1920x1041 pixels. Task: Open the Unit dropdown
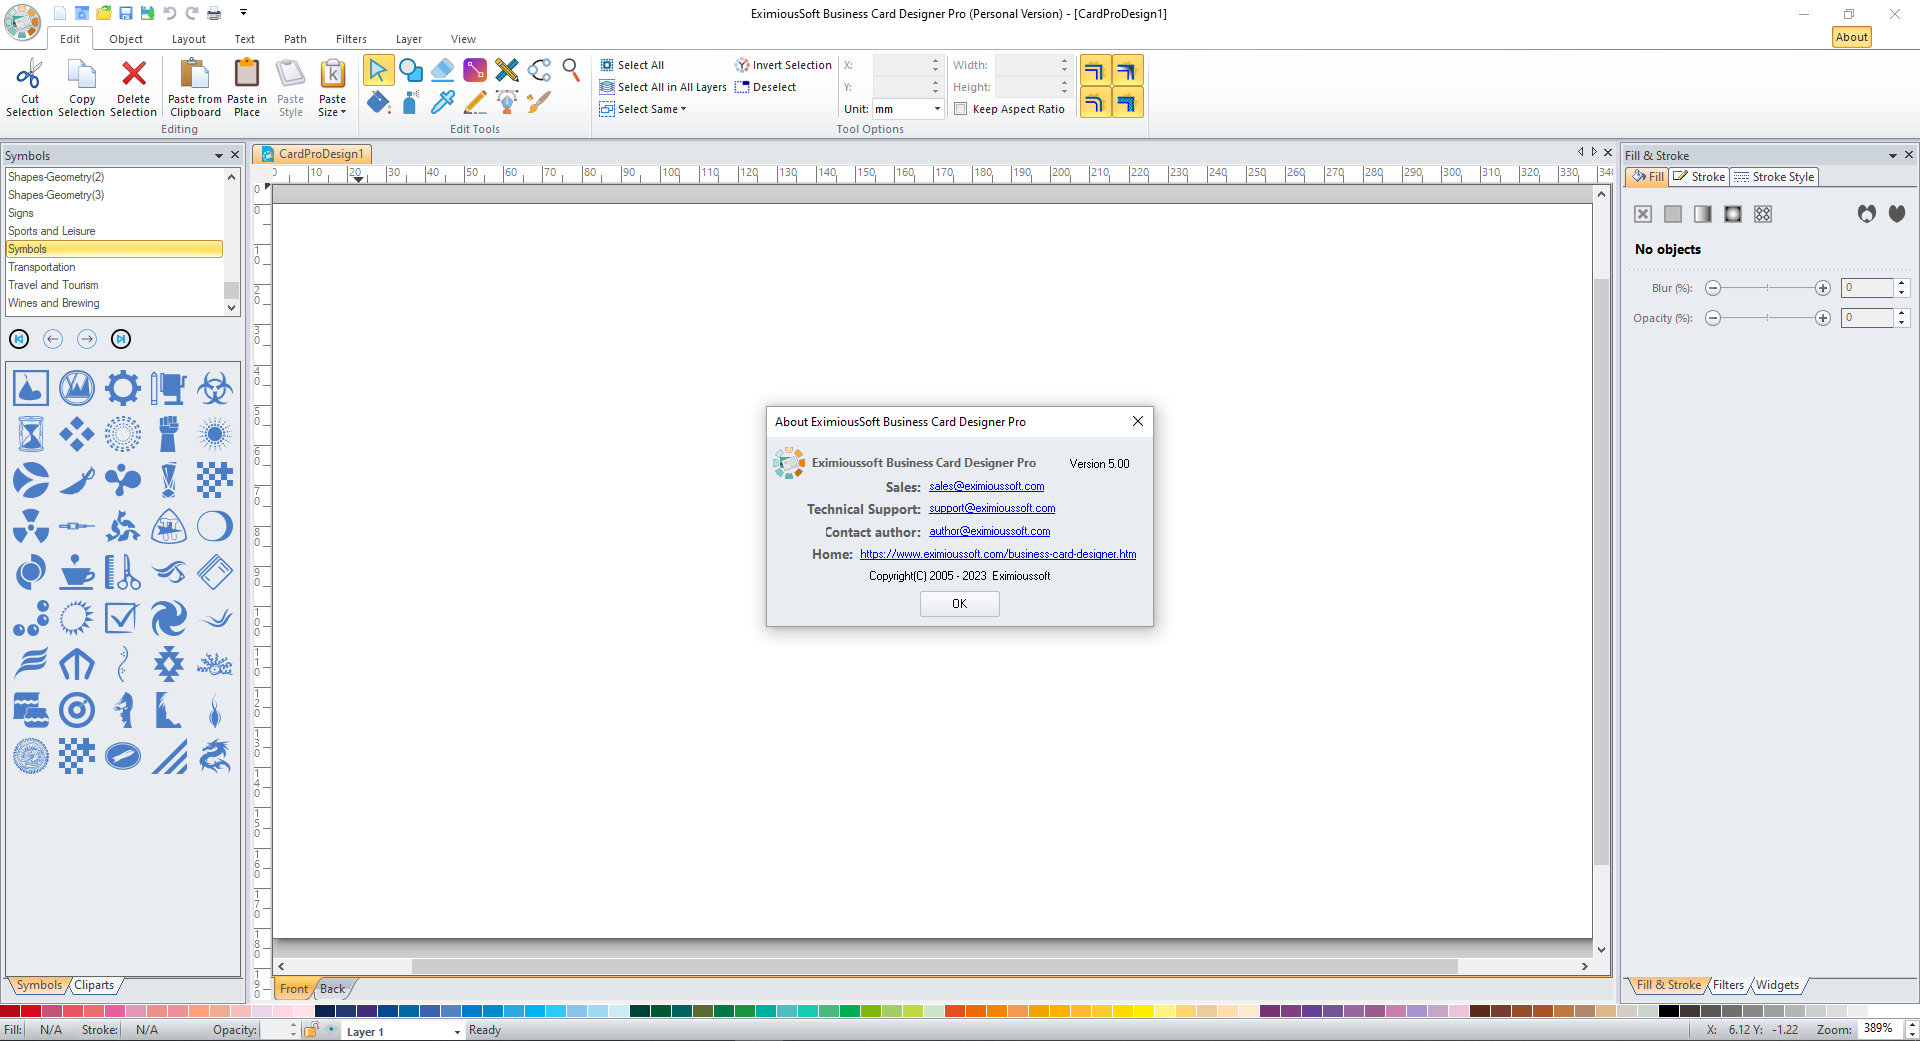pos(937,109)
